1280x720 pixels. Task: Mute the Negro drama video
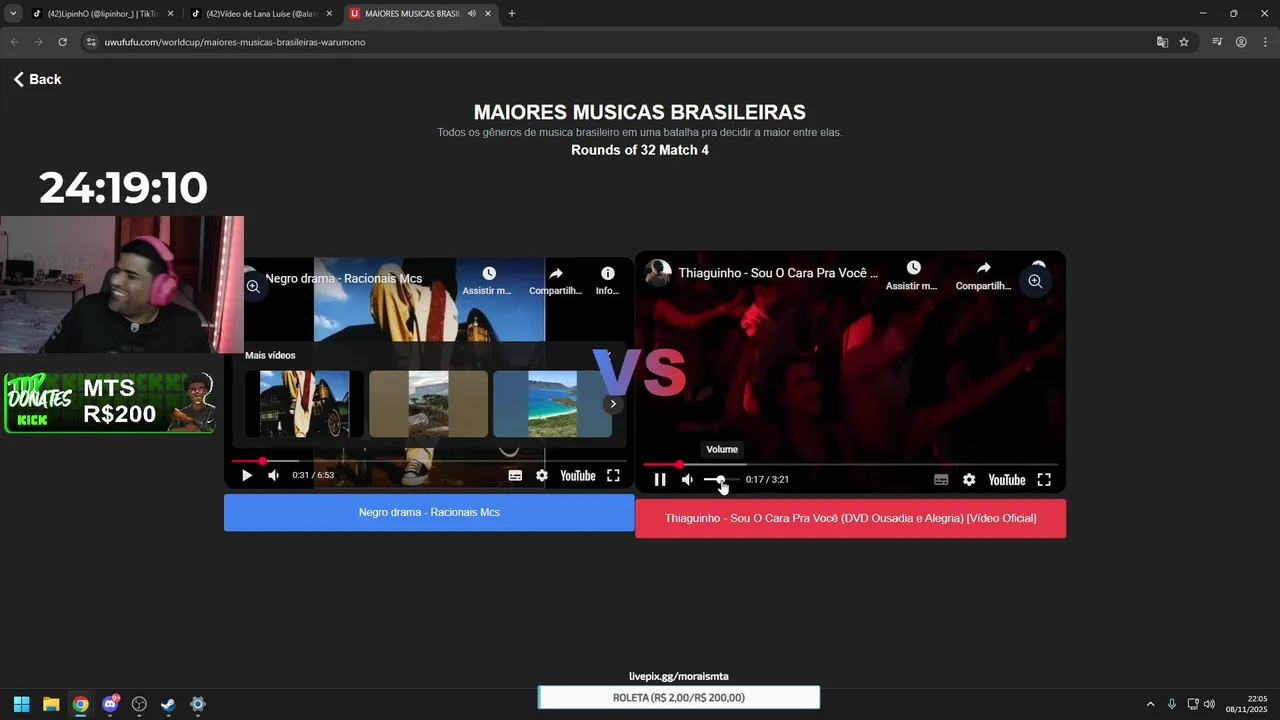[273, 476]
